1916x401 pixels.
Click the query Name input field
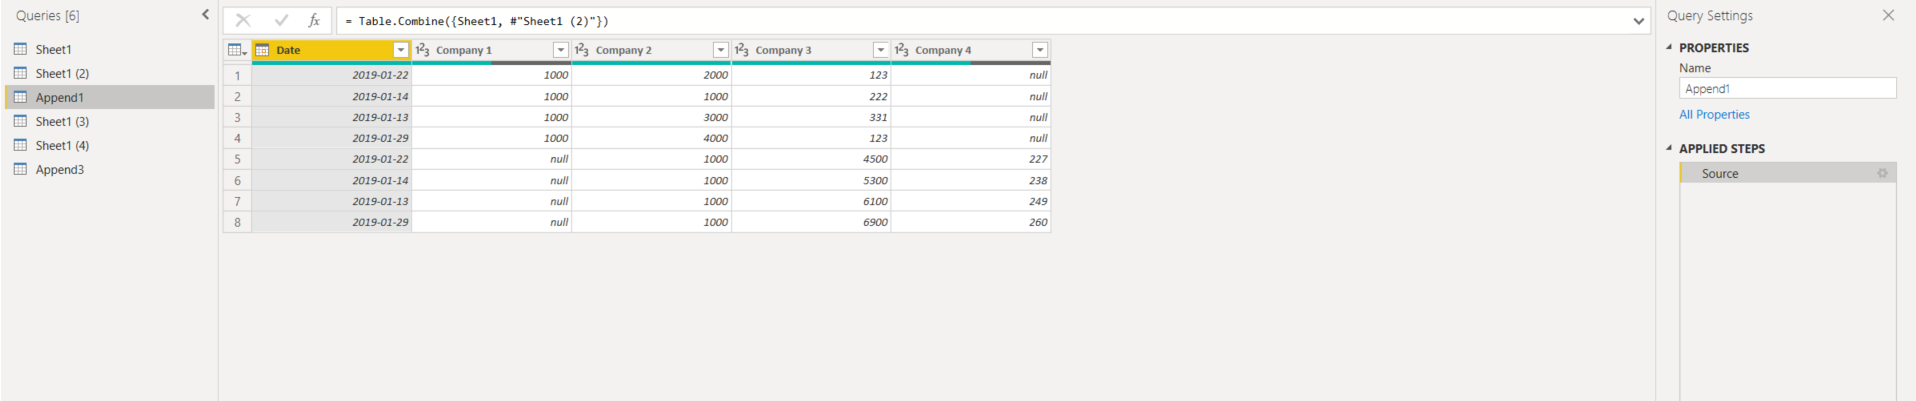[x=1787, y=89]
